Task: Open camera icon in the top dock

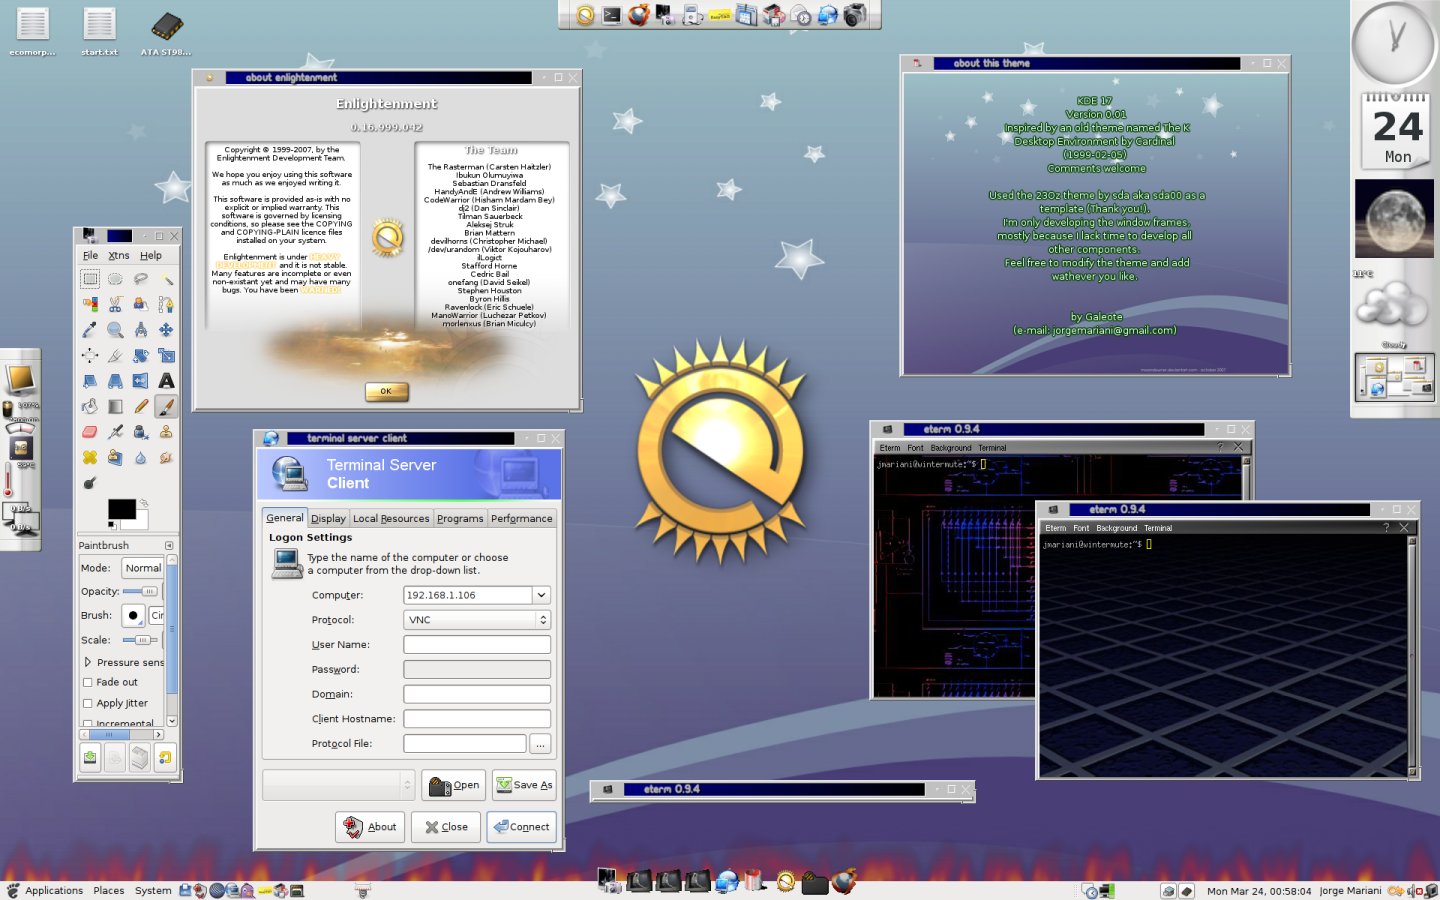Action: (x=855, y=15)
